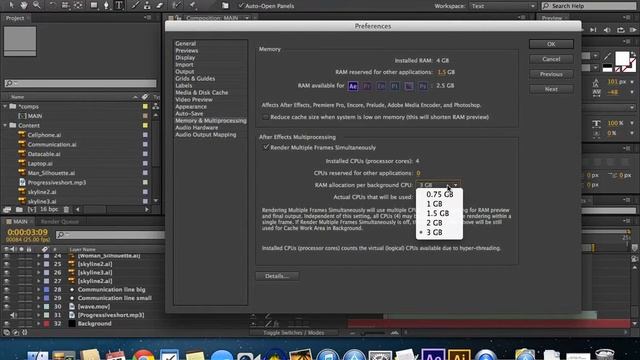The image size is (640, 360).
Task: Expand layer 31 Progressiveshort.mp3 properties
Action: click(38, 315)
